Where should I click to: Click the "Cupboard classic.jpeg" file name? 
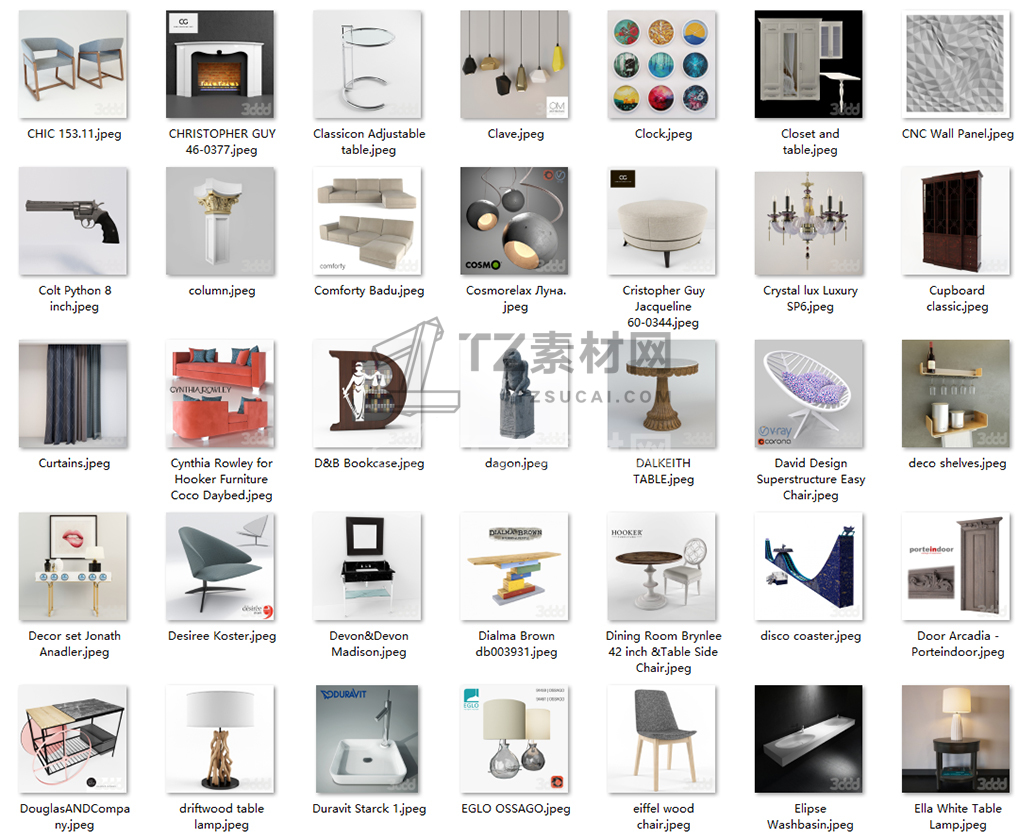[957, 298]
